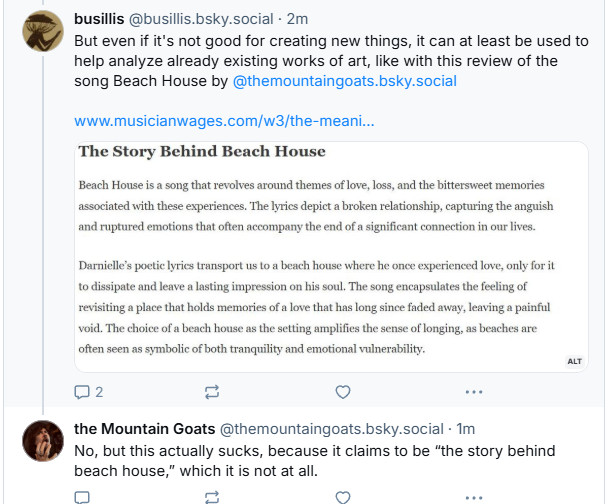Follow the @themountaingoats.bsky.social mention link
The width and height of the screenshot is (614, 504).
click(345, 81)
